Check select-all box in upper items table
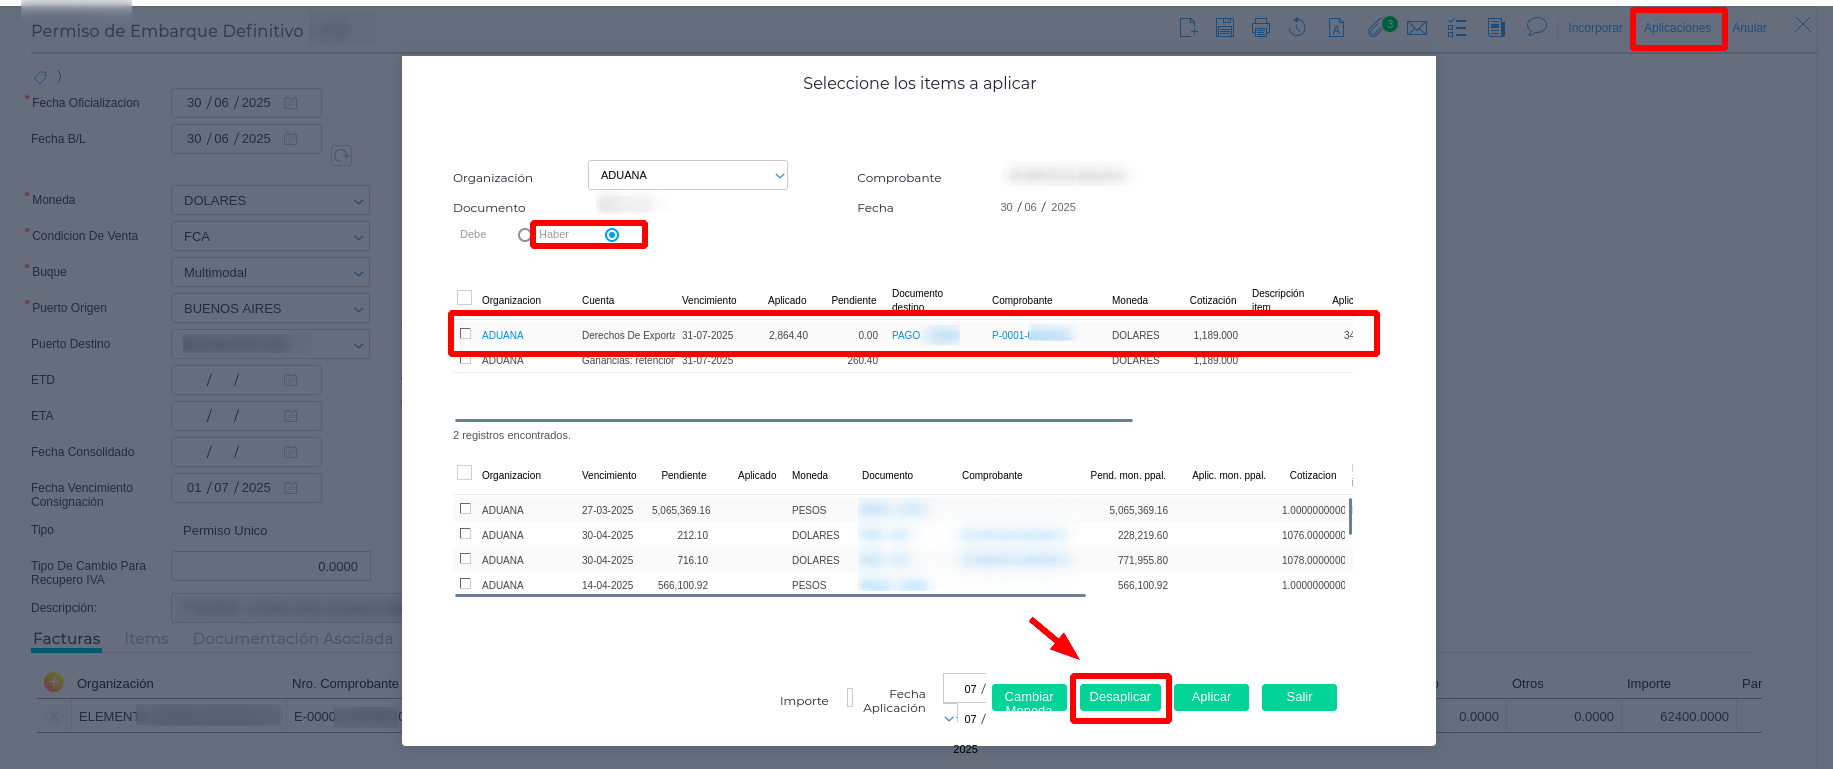 [x=464, y=298]
